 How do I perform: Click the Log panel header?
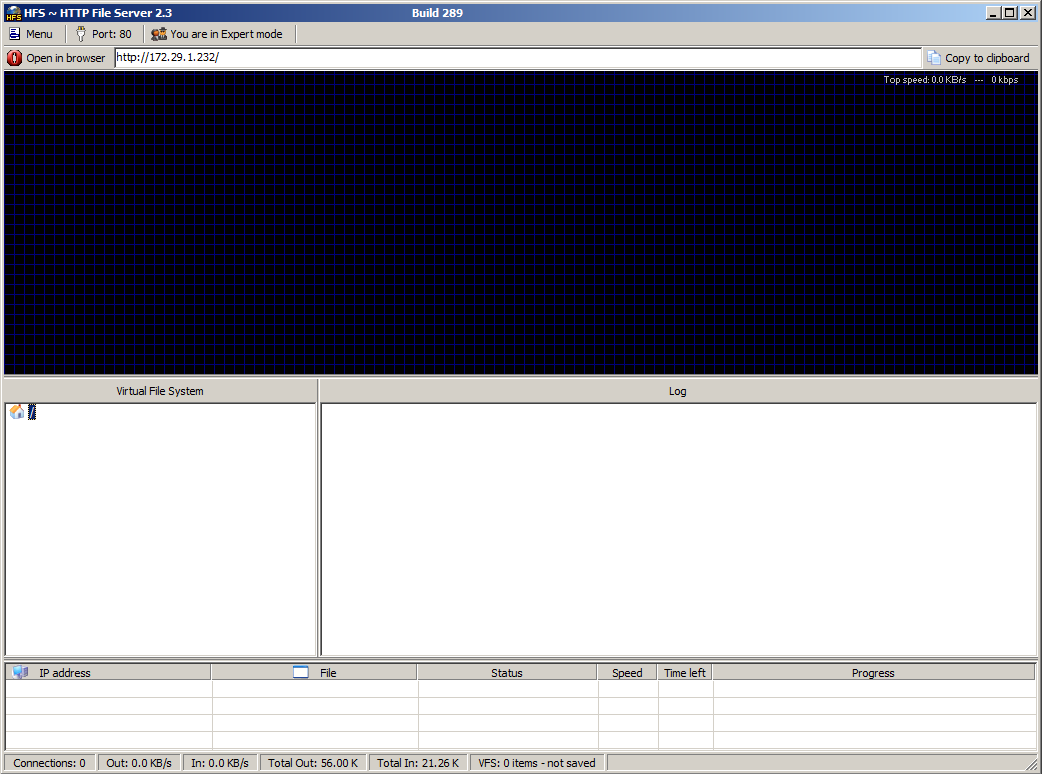(x=677, y=391)
